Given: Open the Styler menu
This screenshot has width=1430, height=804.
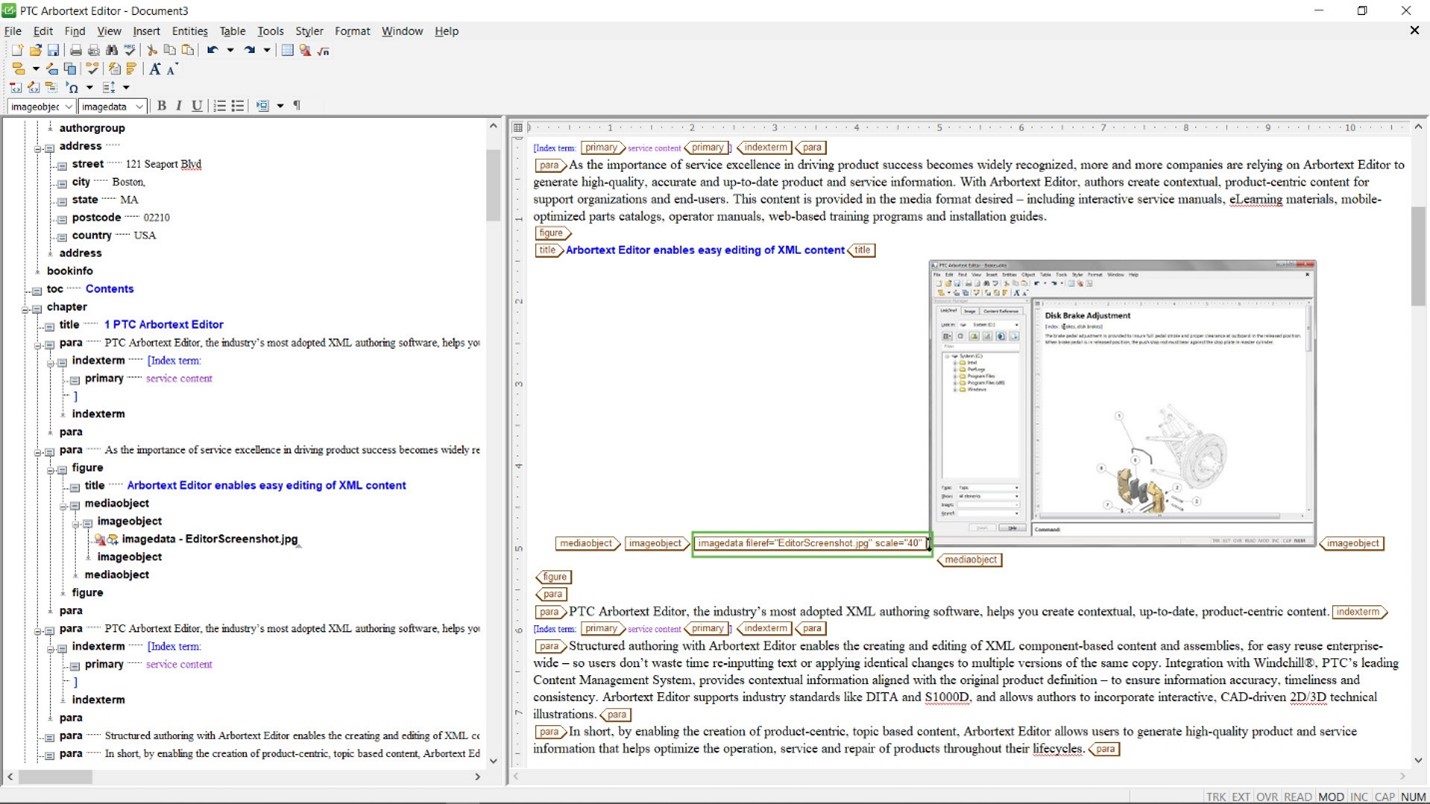Looking at the screenshot, I should pos(309,31).
